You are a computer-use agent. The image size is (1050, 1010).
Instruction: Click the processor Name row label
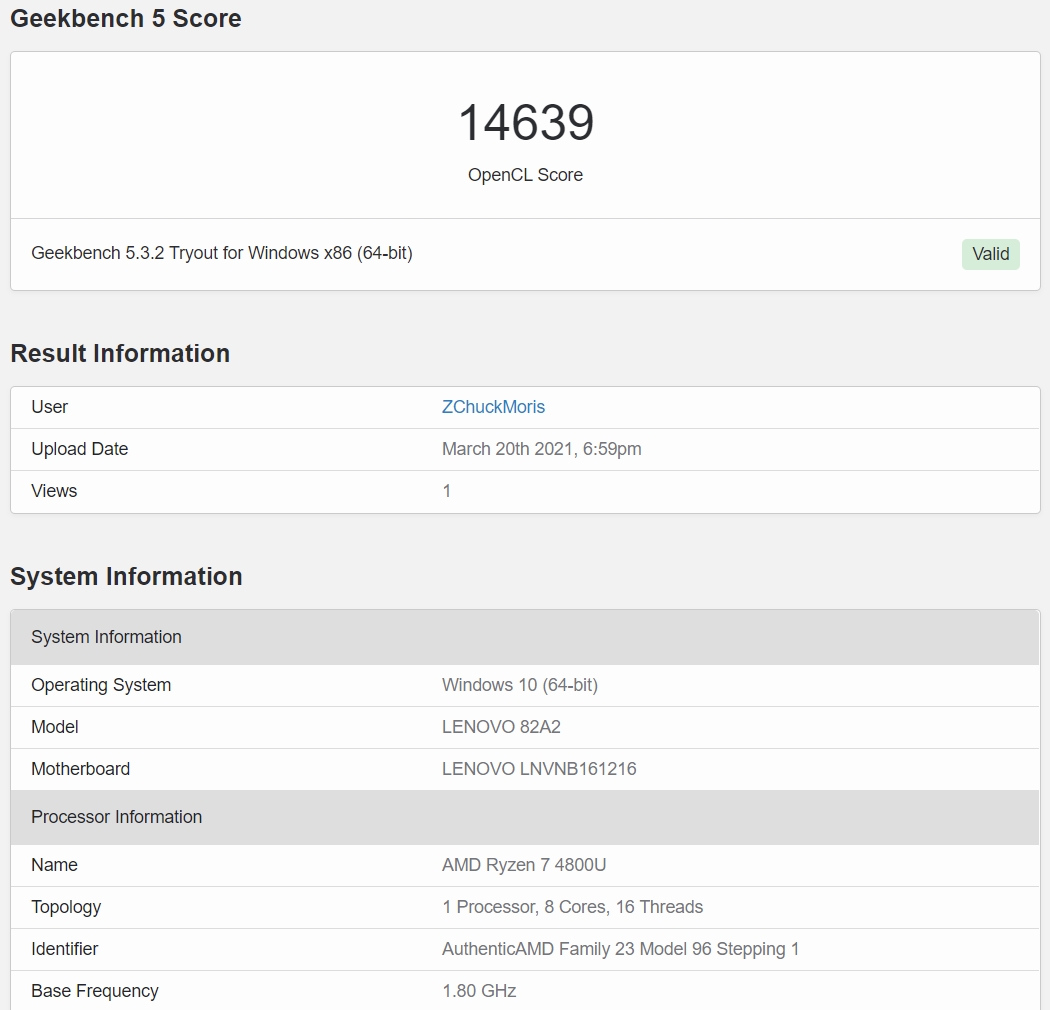click(54, 865)
